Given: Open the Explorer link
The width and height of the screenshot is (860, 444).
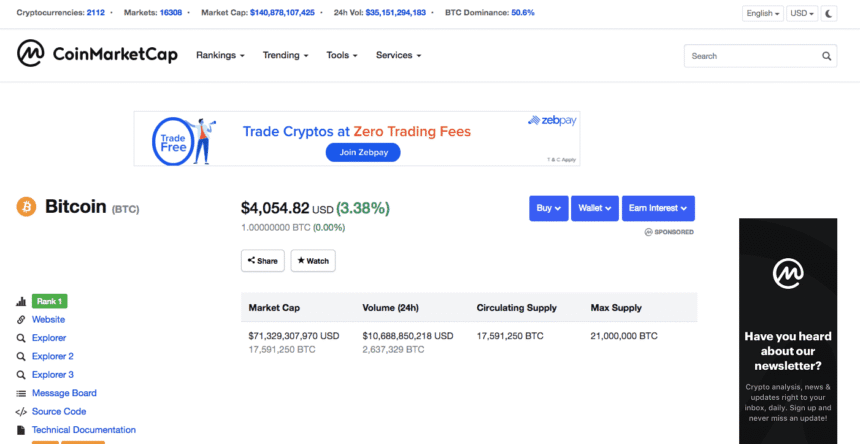Looking at the screenshot, I should (49, 338).
